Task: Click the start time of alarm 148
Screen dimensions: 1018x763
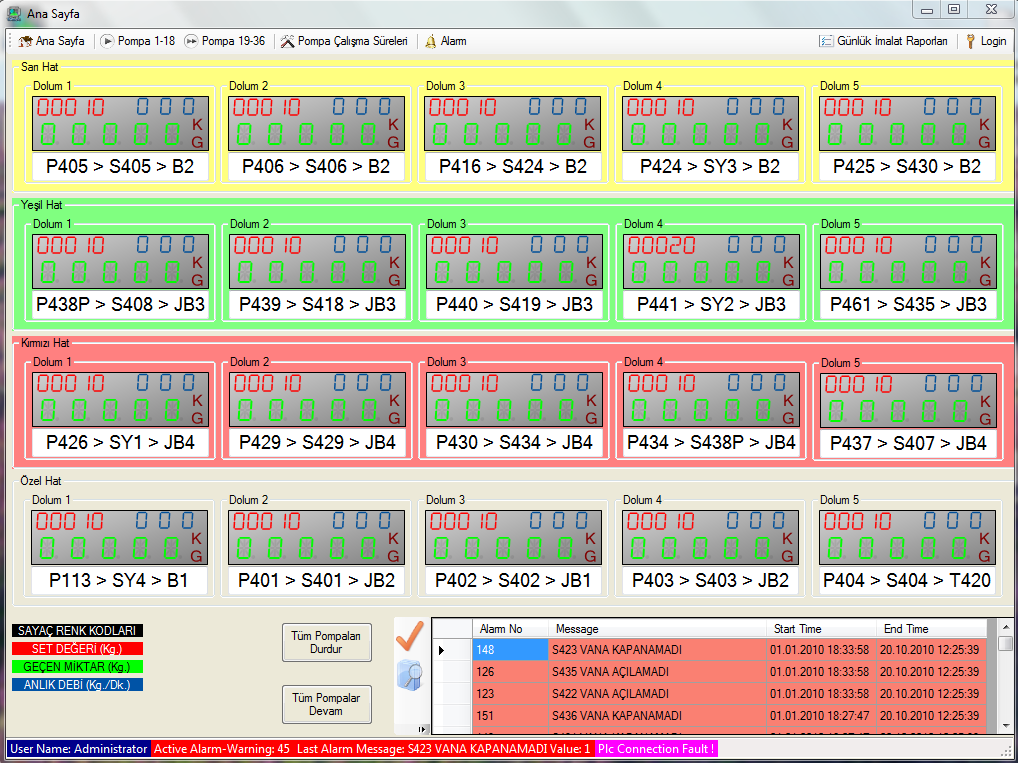Action: (819, 650)
